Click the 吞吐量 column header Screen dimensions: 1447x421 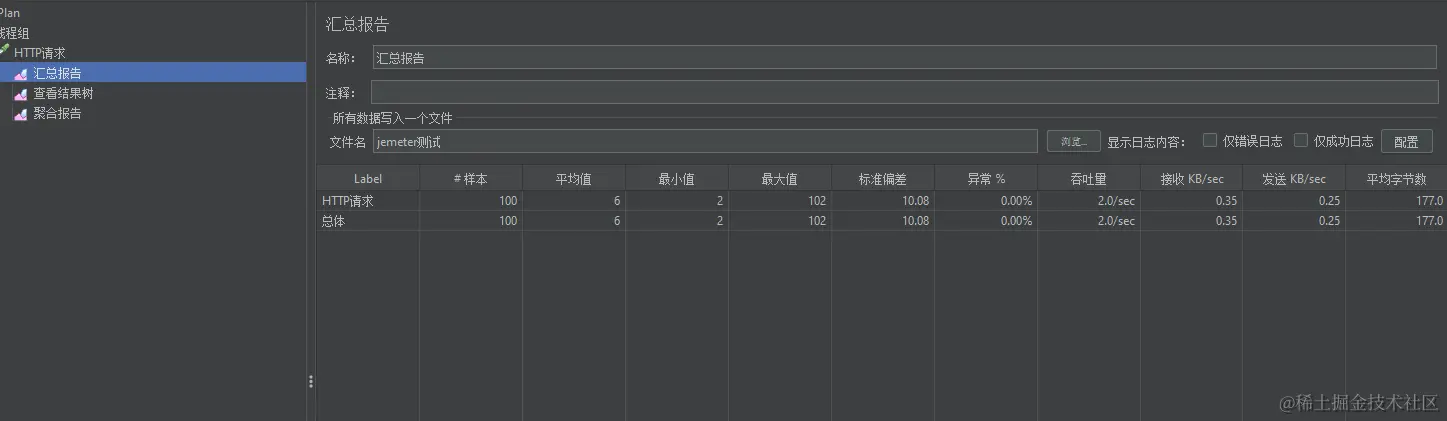tap(1089, 179)
